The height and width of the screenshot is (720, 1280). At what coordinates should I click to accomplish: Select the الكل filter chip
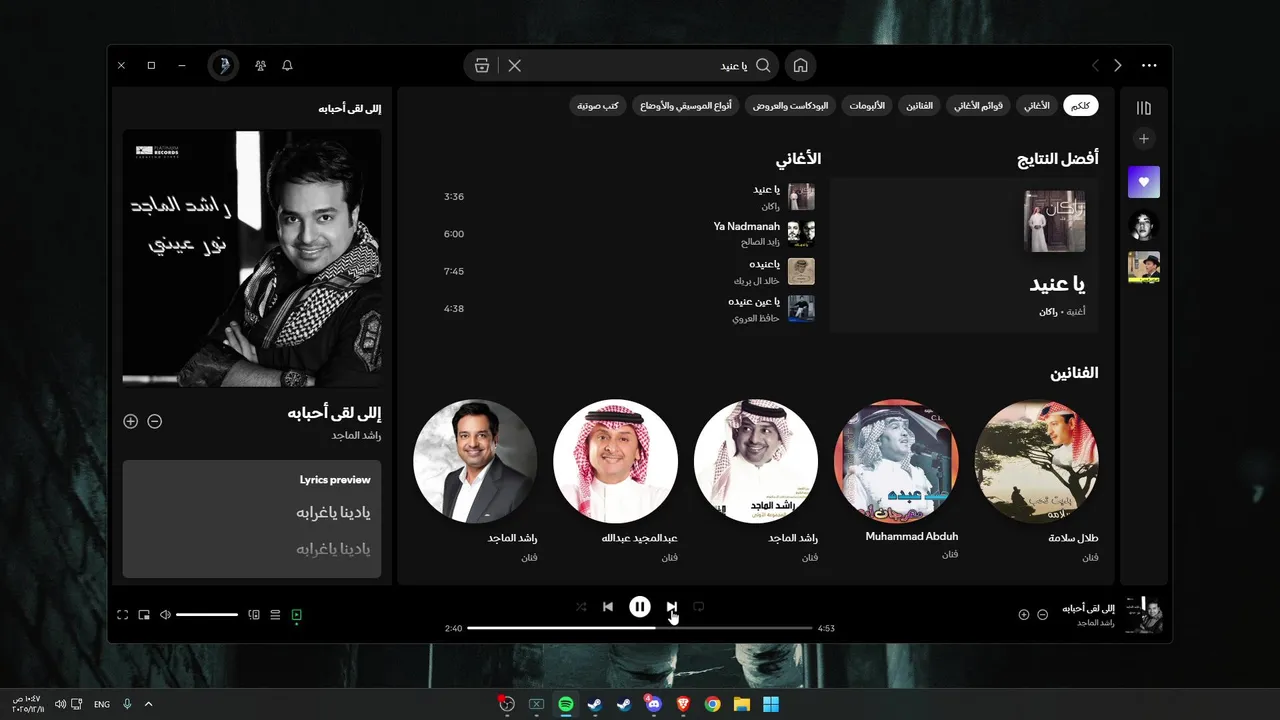click(1081, 105)
